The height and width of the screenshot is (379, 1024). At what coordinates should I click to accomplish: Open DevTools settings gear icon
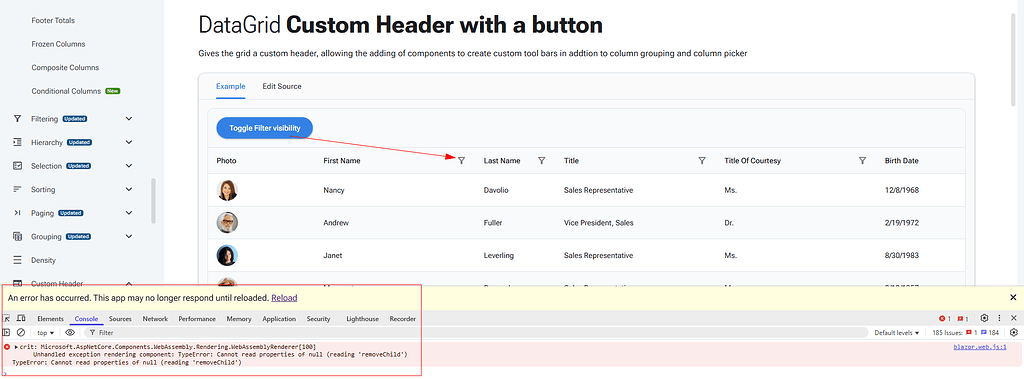[984, 318]
